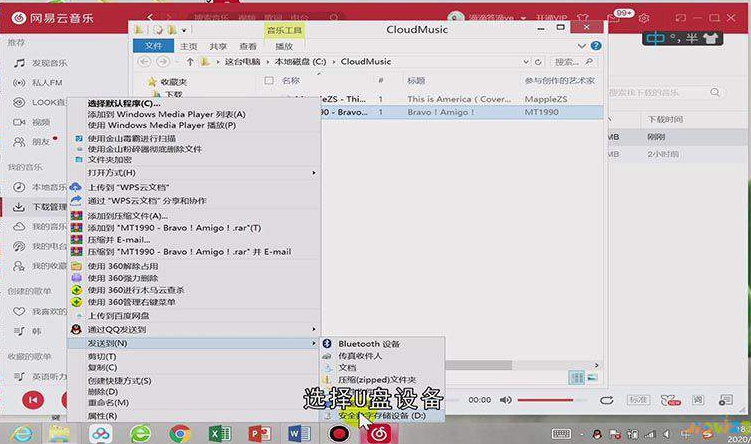The width and height of the screenshot is (751, 444).
Task: Open PowerPoint from the taskbar
Action: point(260,434)
